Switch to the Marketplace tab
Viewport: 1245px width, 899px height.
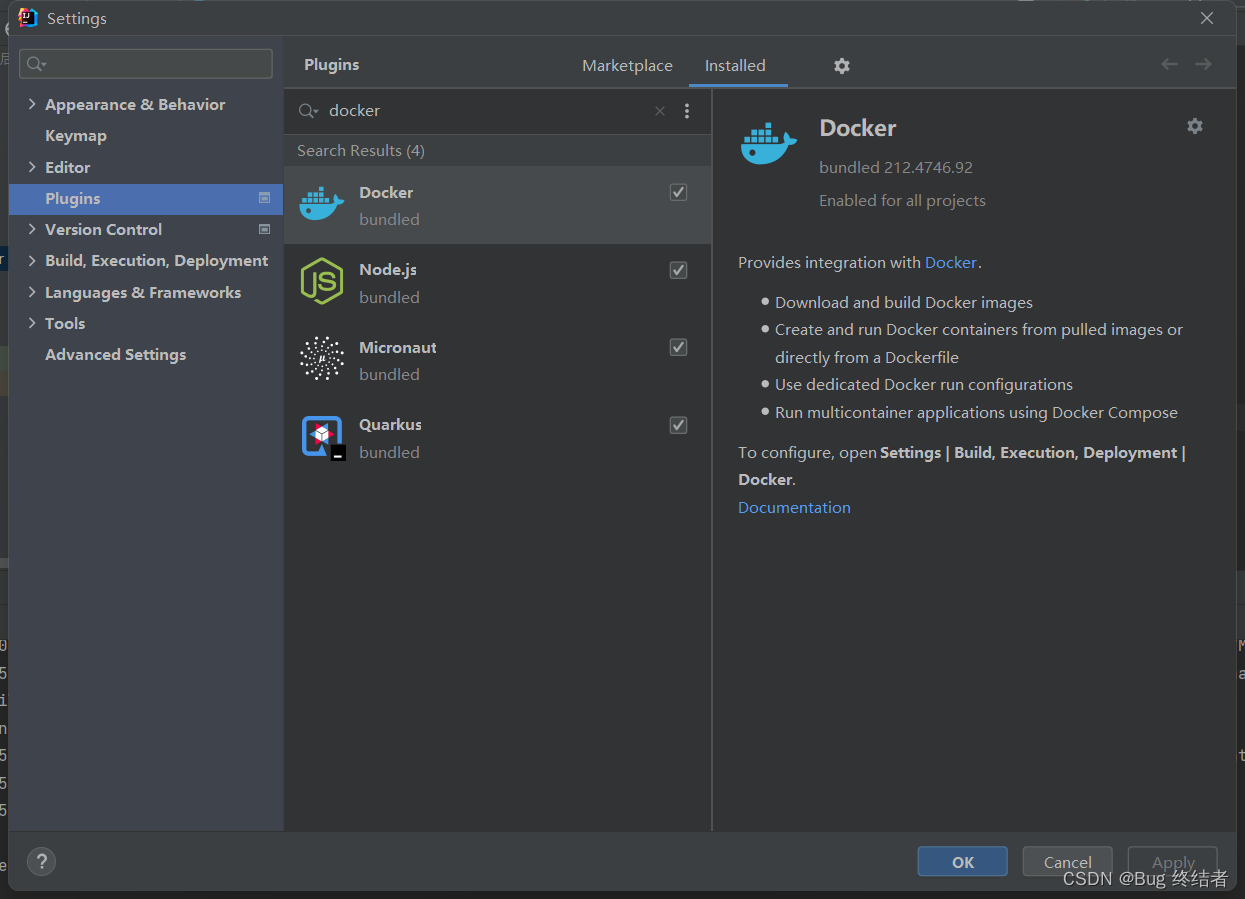pyautogui.click(x=627, y=66)
